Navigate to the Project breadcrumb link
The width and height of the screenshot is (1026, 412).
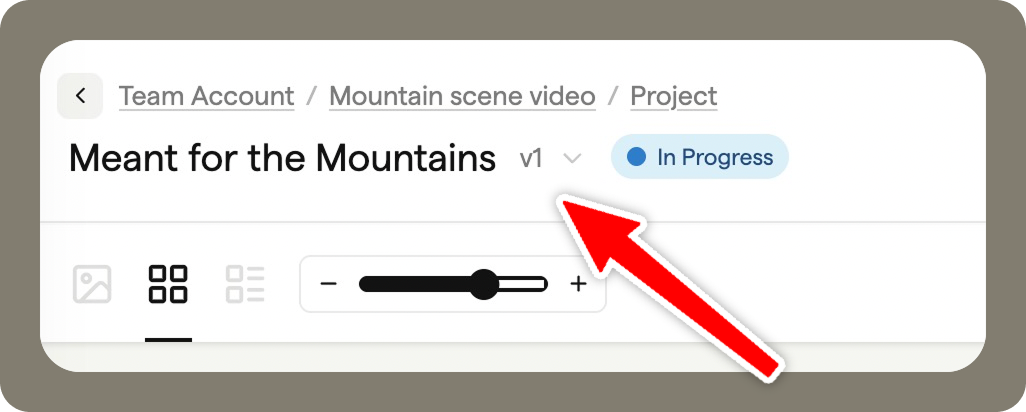[673, 96]
